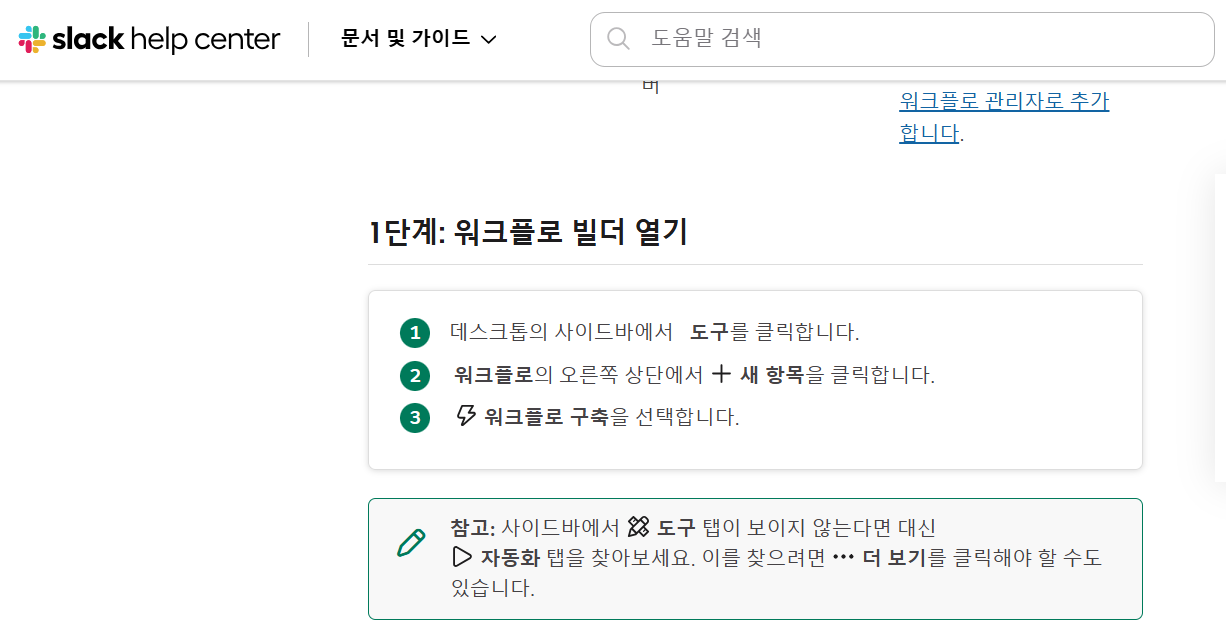Click the magnifier icon in search bar
Viewport: 1226px width, 636px height.
click(619, 39)
